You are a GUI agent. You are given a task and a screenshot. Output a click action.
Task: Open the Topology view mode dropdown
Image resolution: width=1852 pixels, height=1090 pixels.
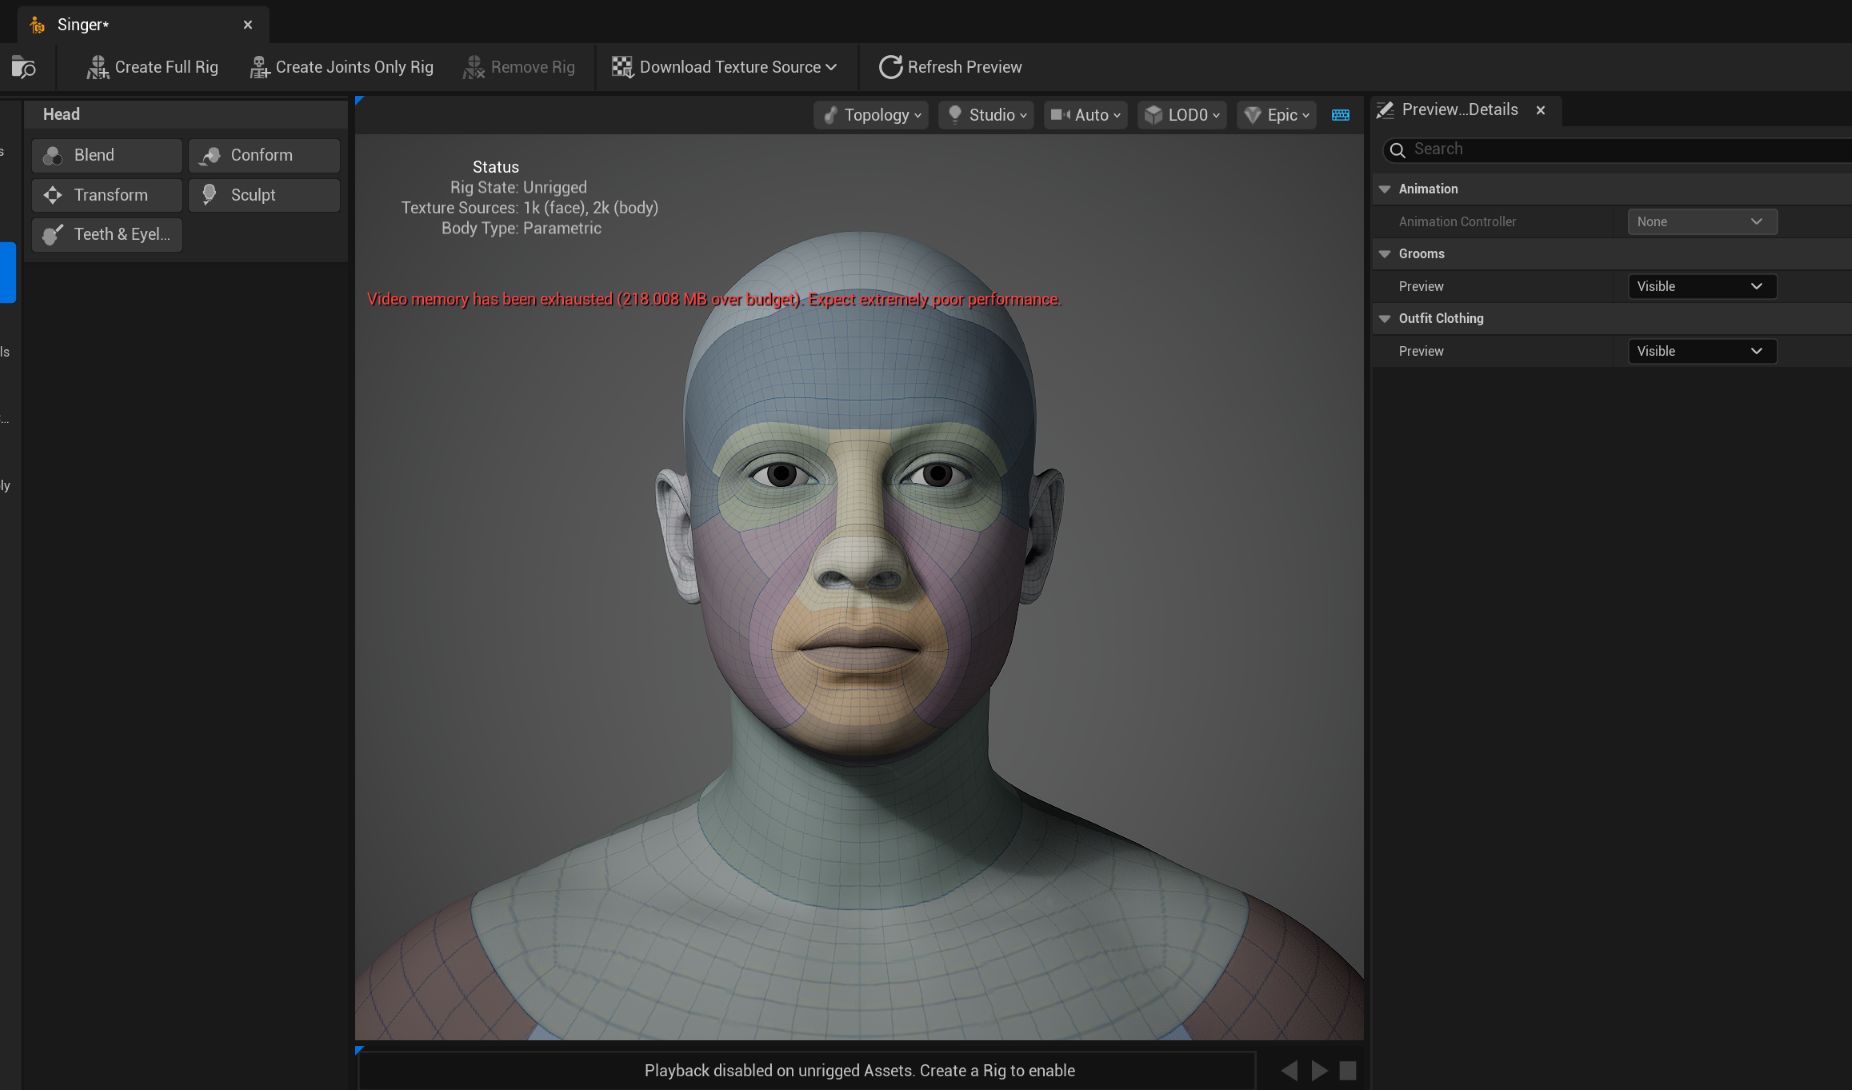872,115
